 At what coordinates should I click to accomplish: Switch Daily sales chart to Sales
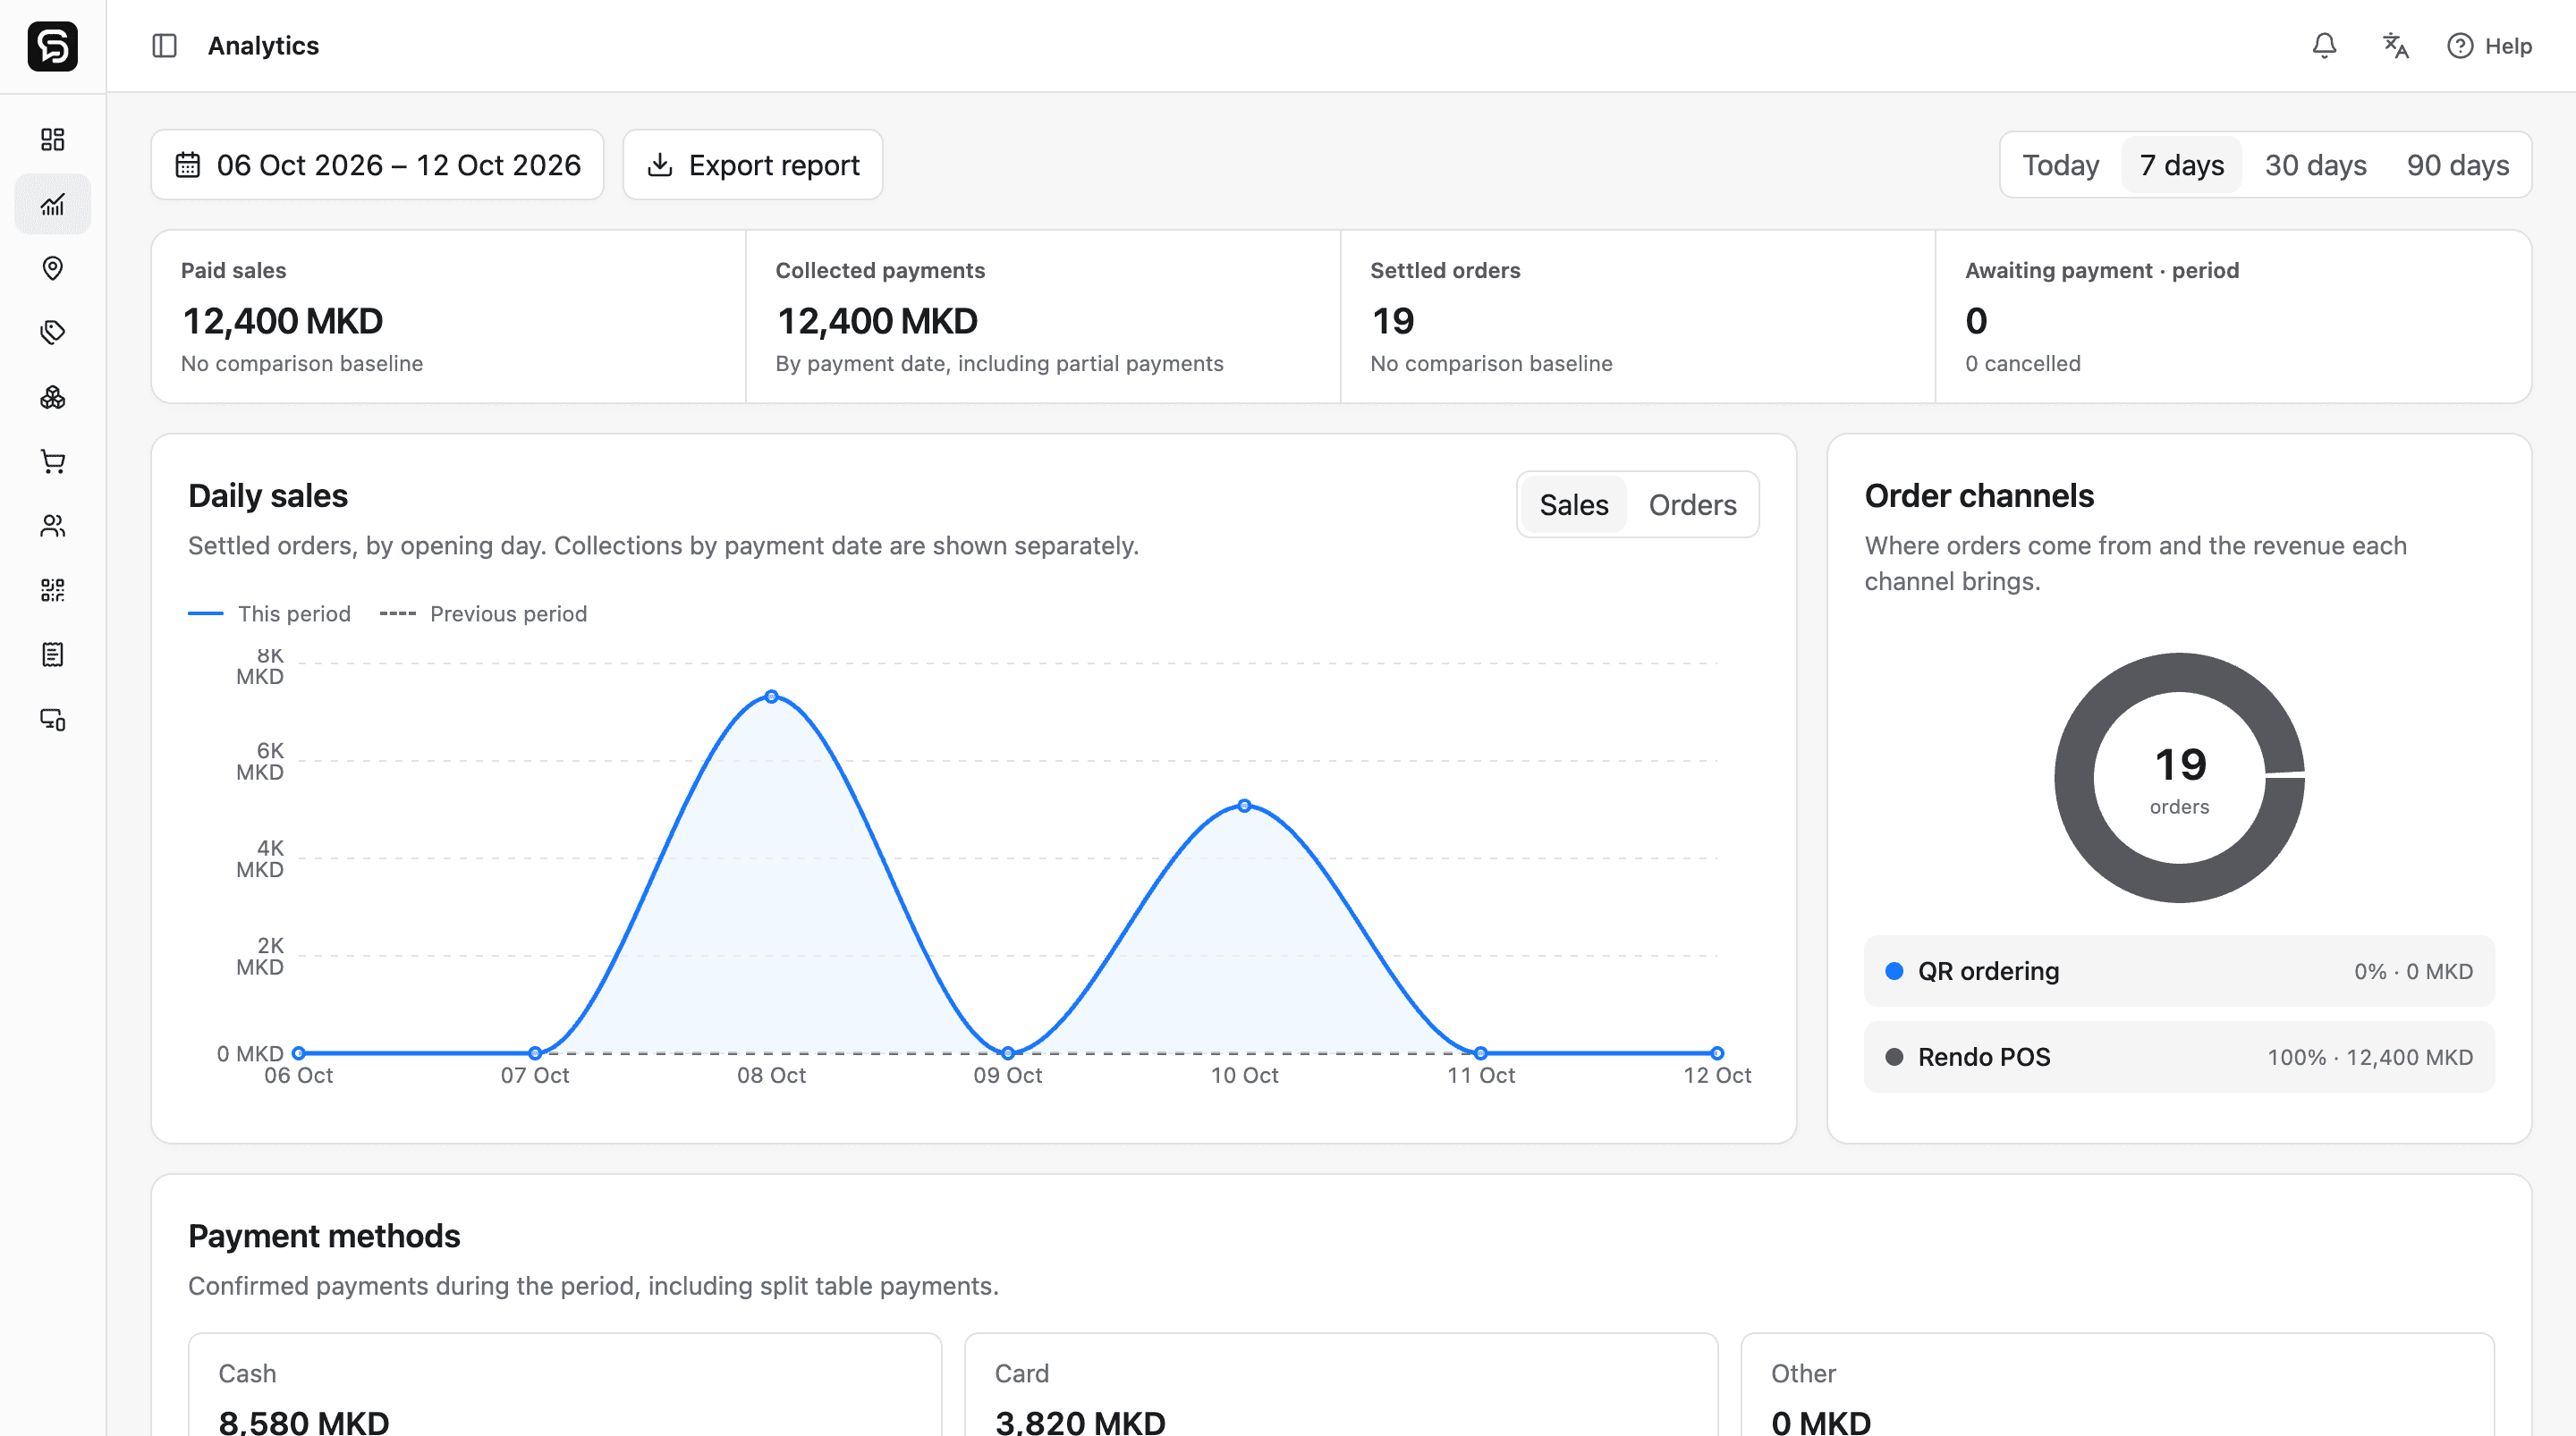click(1573, 505)
